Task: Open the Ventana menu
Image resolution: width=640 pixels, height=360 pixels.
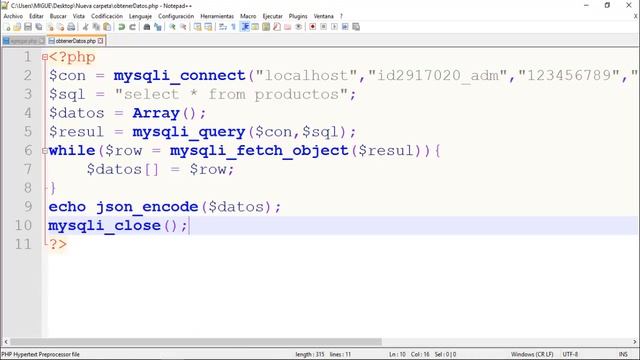Action: 324,16
